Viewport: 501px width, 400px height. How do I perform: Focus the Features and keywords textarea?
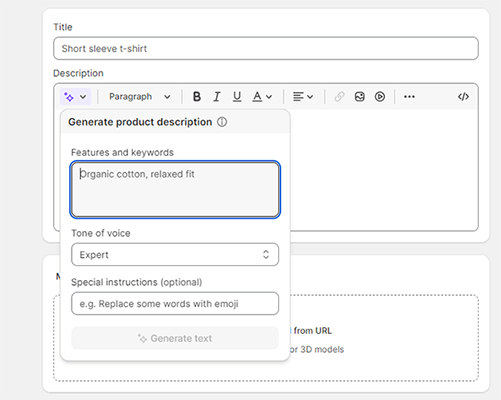(x=175, y=189)
